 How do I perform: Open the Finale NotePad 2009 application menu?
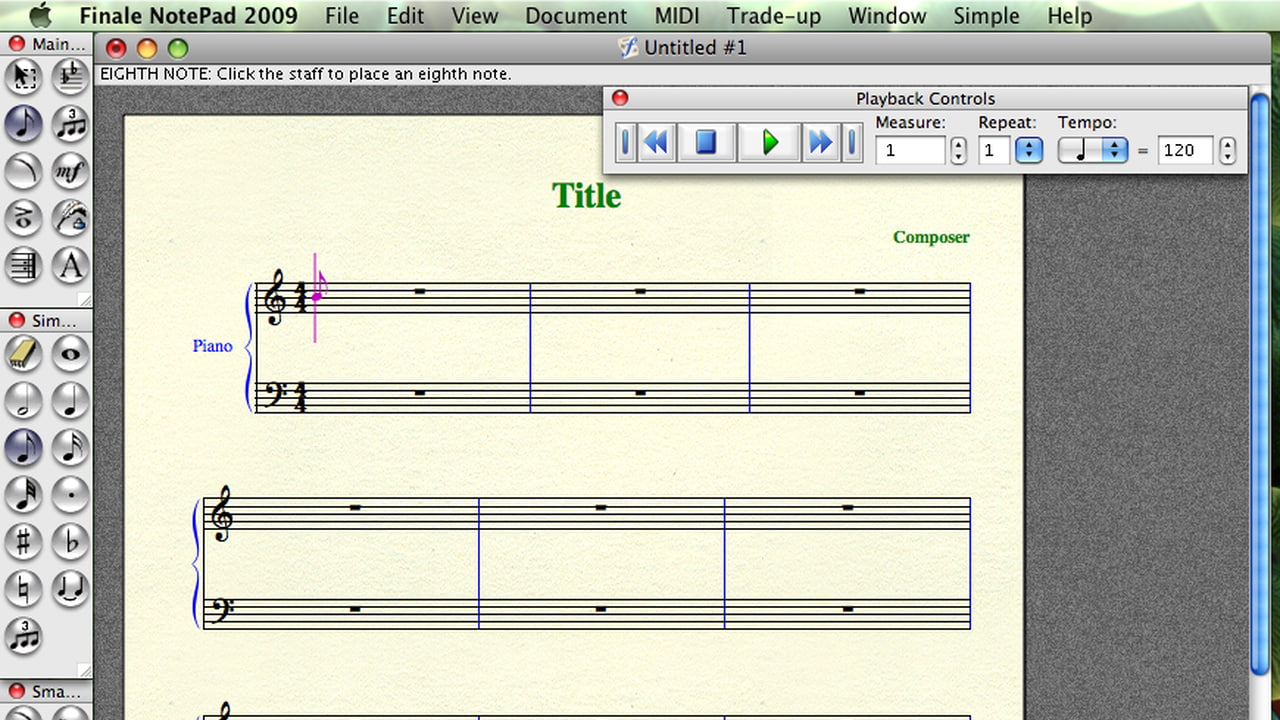(188, 16)
